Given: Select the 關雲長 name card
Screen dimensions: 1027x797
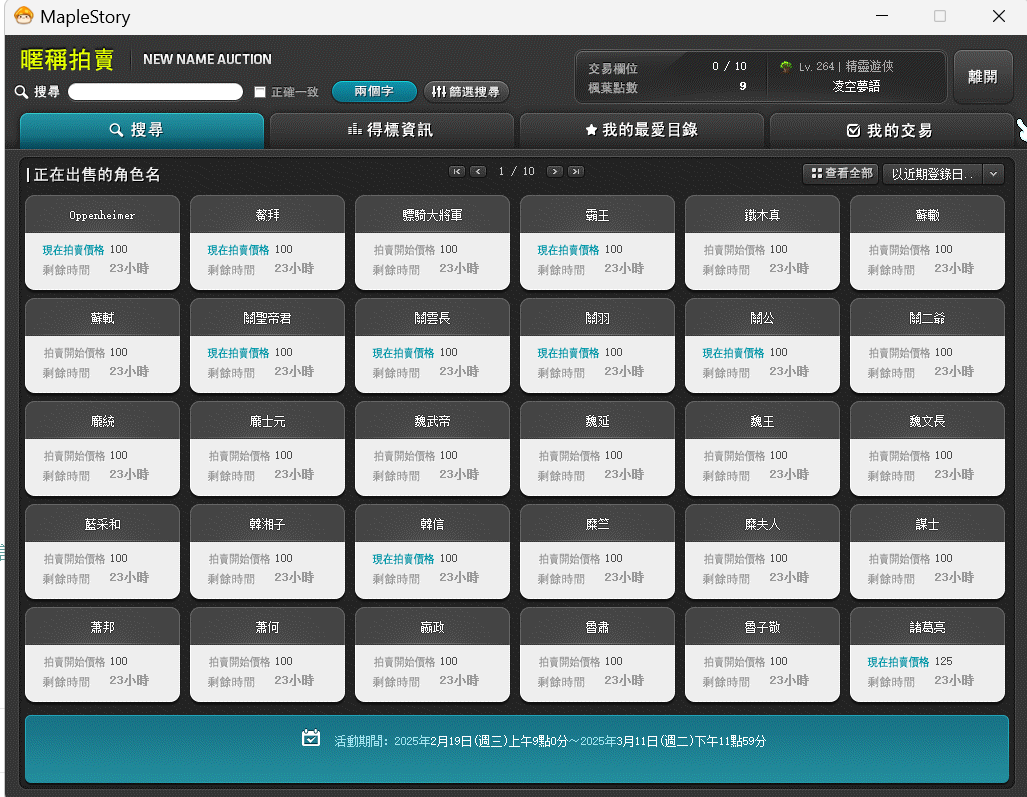Looking at the screenshot, I should [432, 346].
